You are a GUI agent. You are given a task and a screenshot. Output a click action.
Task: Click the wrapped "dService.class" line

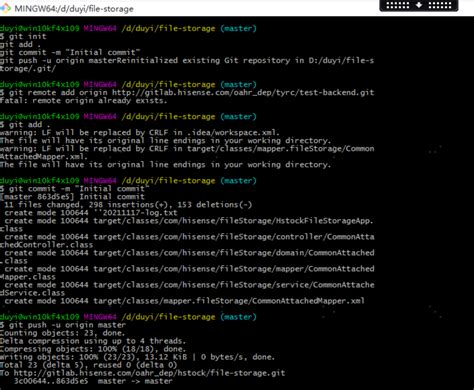[x=33, y=293]
